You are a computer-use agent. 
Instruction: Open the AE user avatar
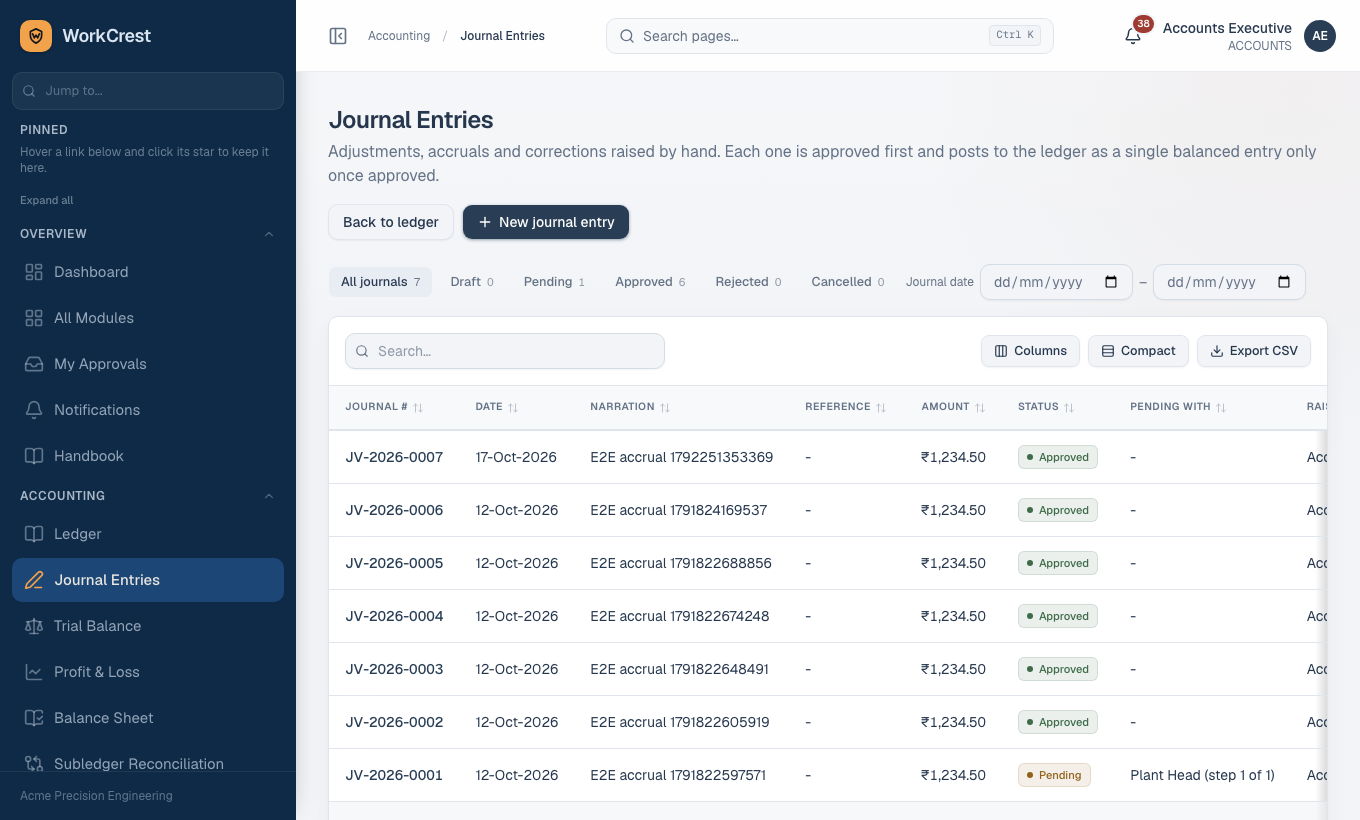(x=1320, y=36)
